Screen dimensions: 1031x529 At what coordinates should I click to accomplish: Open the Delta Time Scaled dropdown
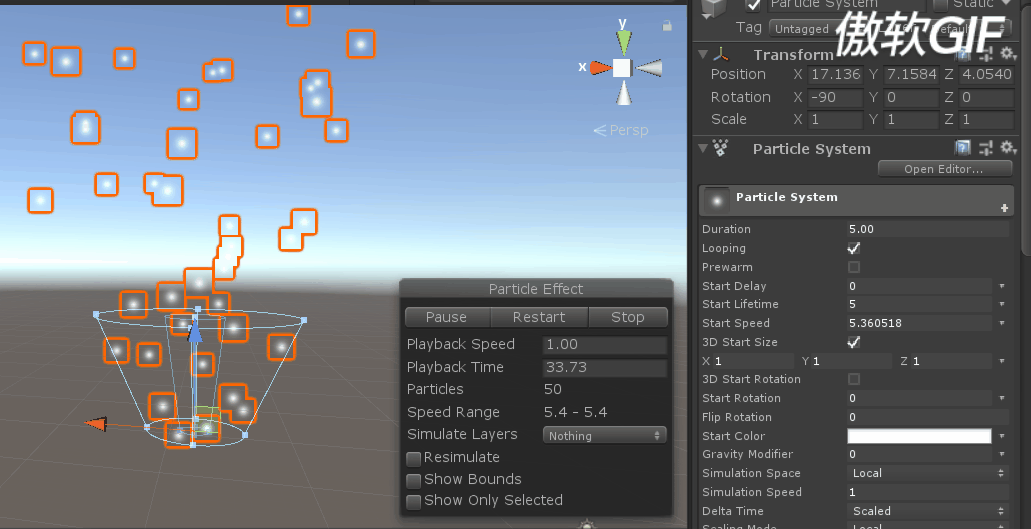928,511
